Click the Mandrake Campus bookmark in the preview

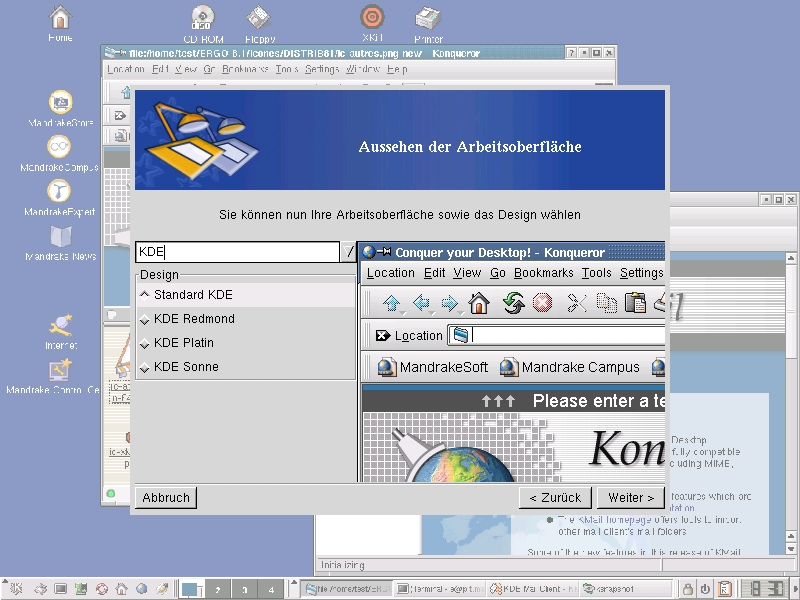(569, 367)
